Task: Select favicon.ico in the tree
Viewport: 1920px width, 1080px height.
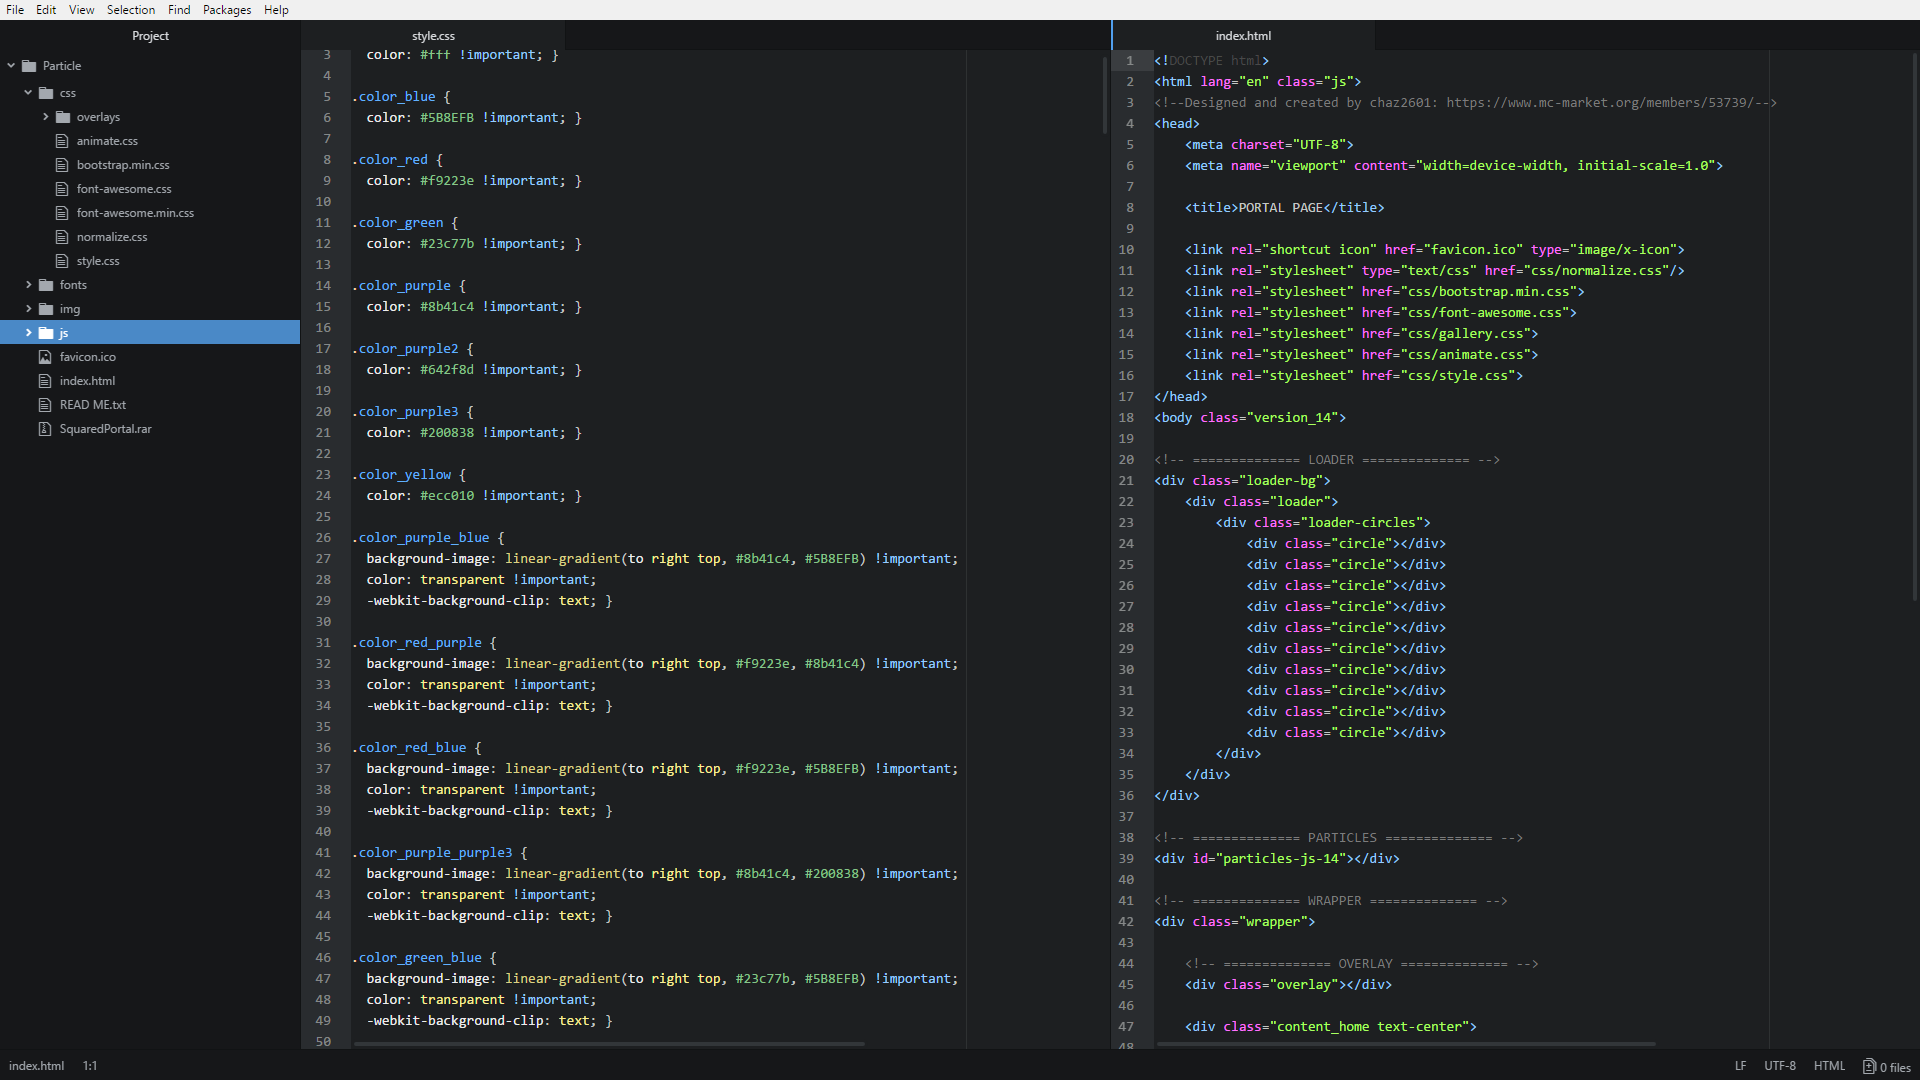Action: point(87,357)
